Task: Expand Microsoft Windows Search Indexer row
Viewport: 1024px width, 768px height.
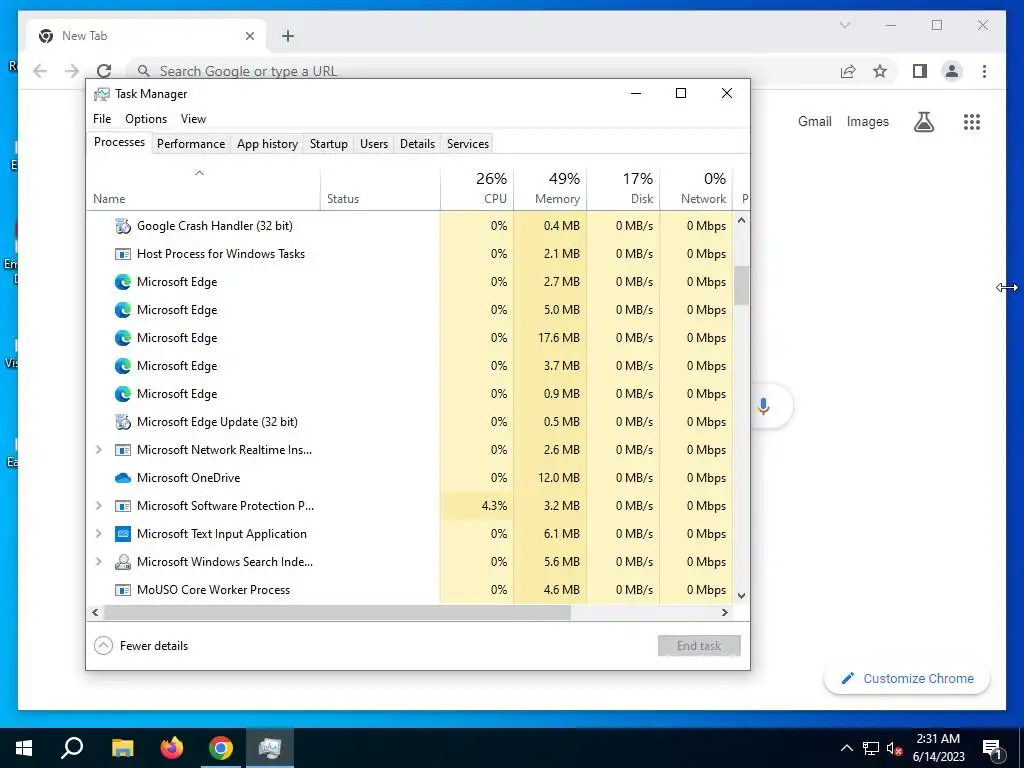Action: tap(99, 562)
